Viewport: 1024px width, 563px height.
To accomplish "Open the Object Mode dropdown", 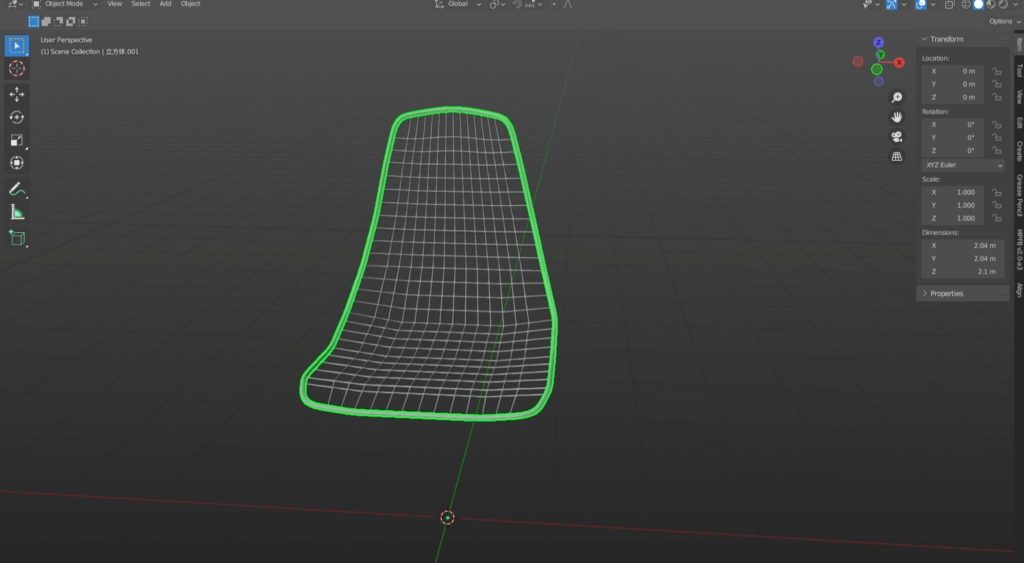I will coord(65,4).
